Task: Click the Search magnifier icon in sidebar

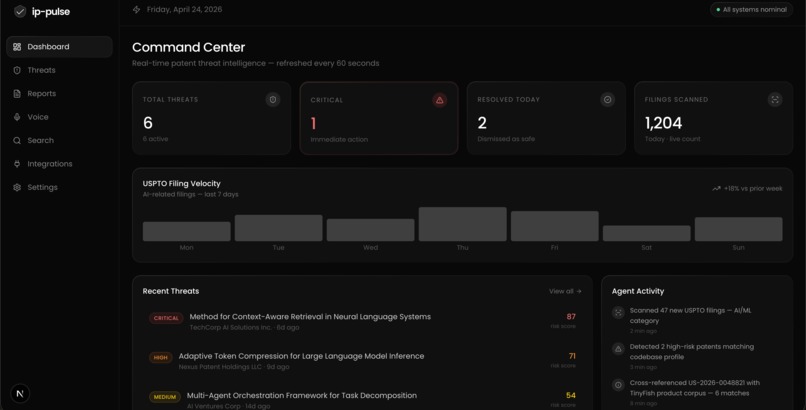Action: click(x=17, y=140)
